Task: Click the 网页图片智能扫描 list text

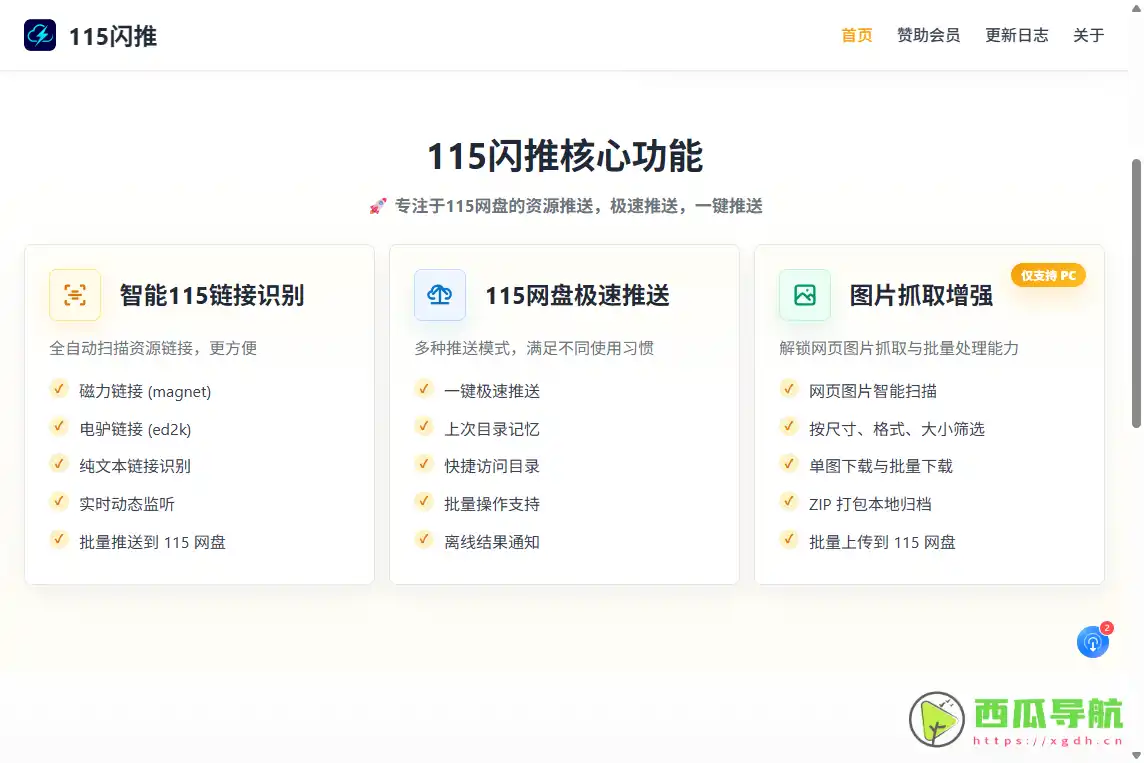Action: 873,391
